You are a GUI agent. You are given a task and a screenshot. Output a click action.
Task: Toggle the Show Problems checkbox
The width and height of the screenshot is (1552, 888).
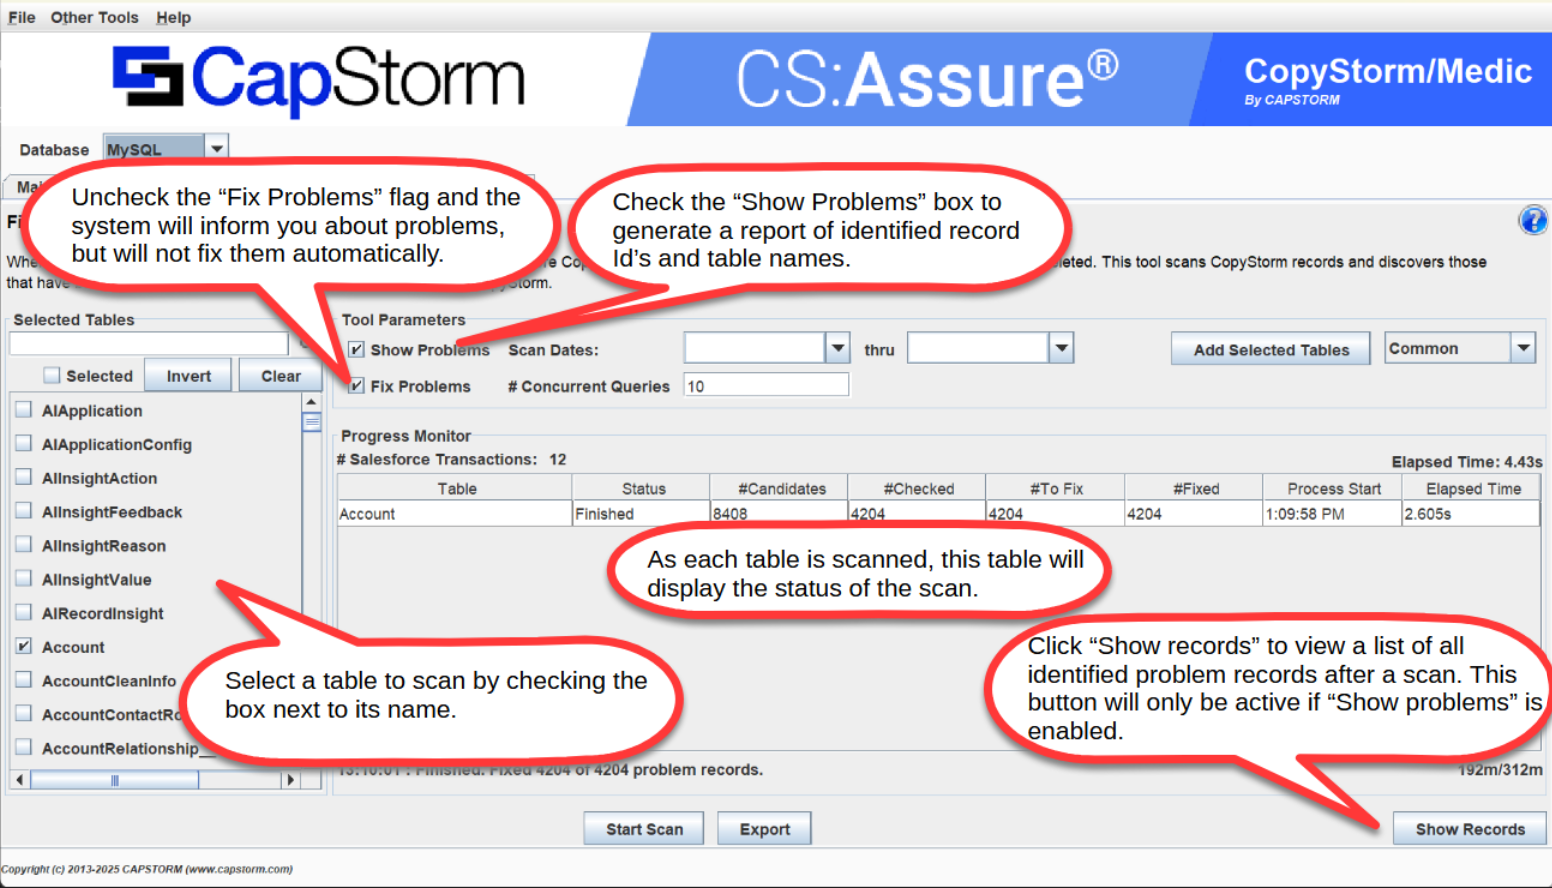[356, 350]
